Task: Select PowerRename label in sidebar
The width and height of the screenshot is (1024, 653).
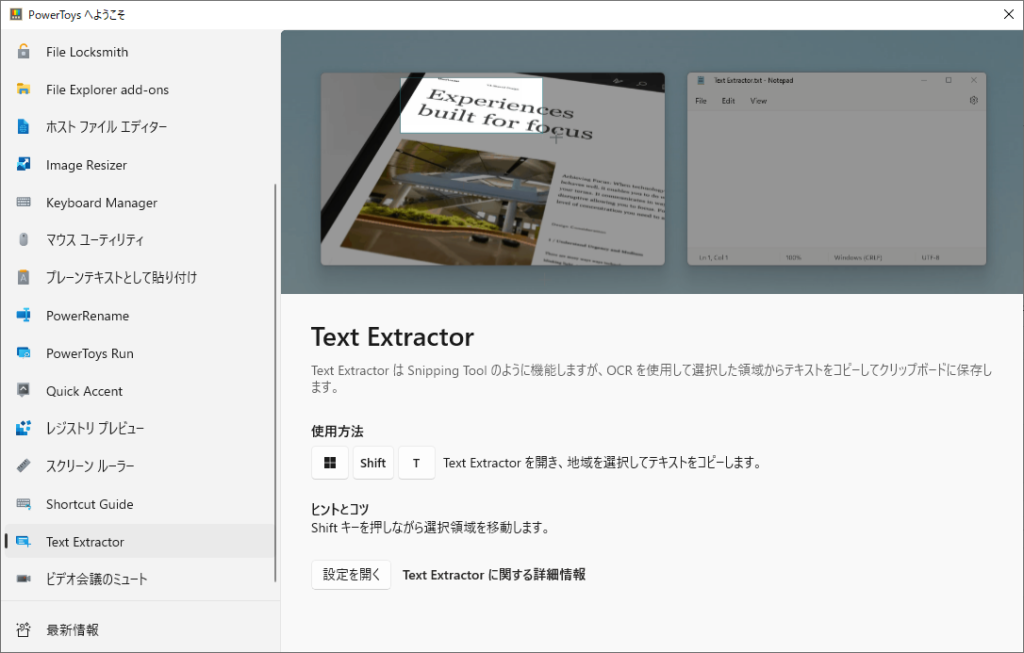Action: click(88, 315)
